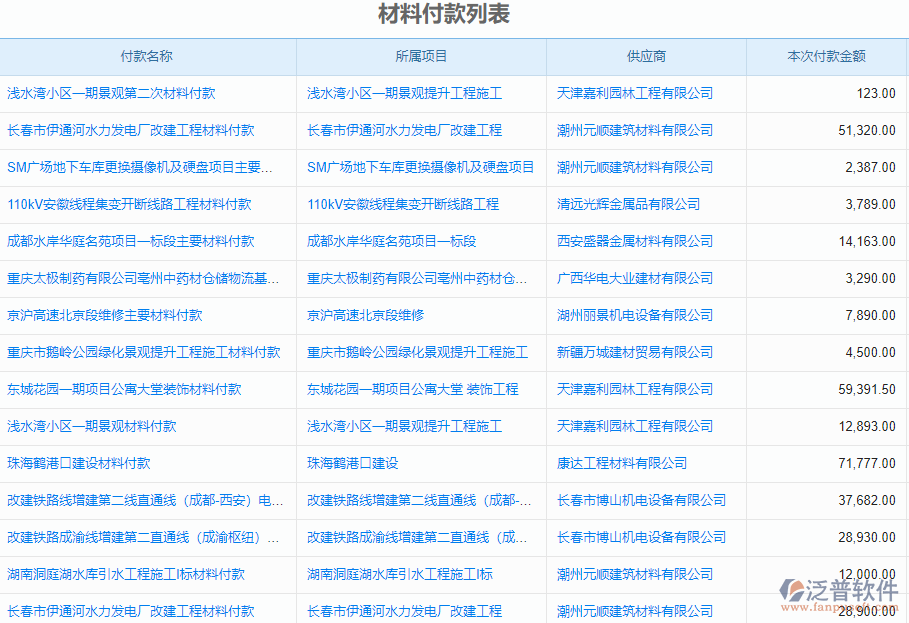Viewport: 909px width, 623px height.
Task: View supplier 康达工程材料有限公司
Action: pyautogui.click(x=620, y=463)
